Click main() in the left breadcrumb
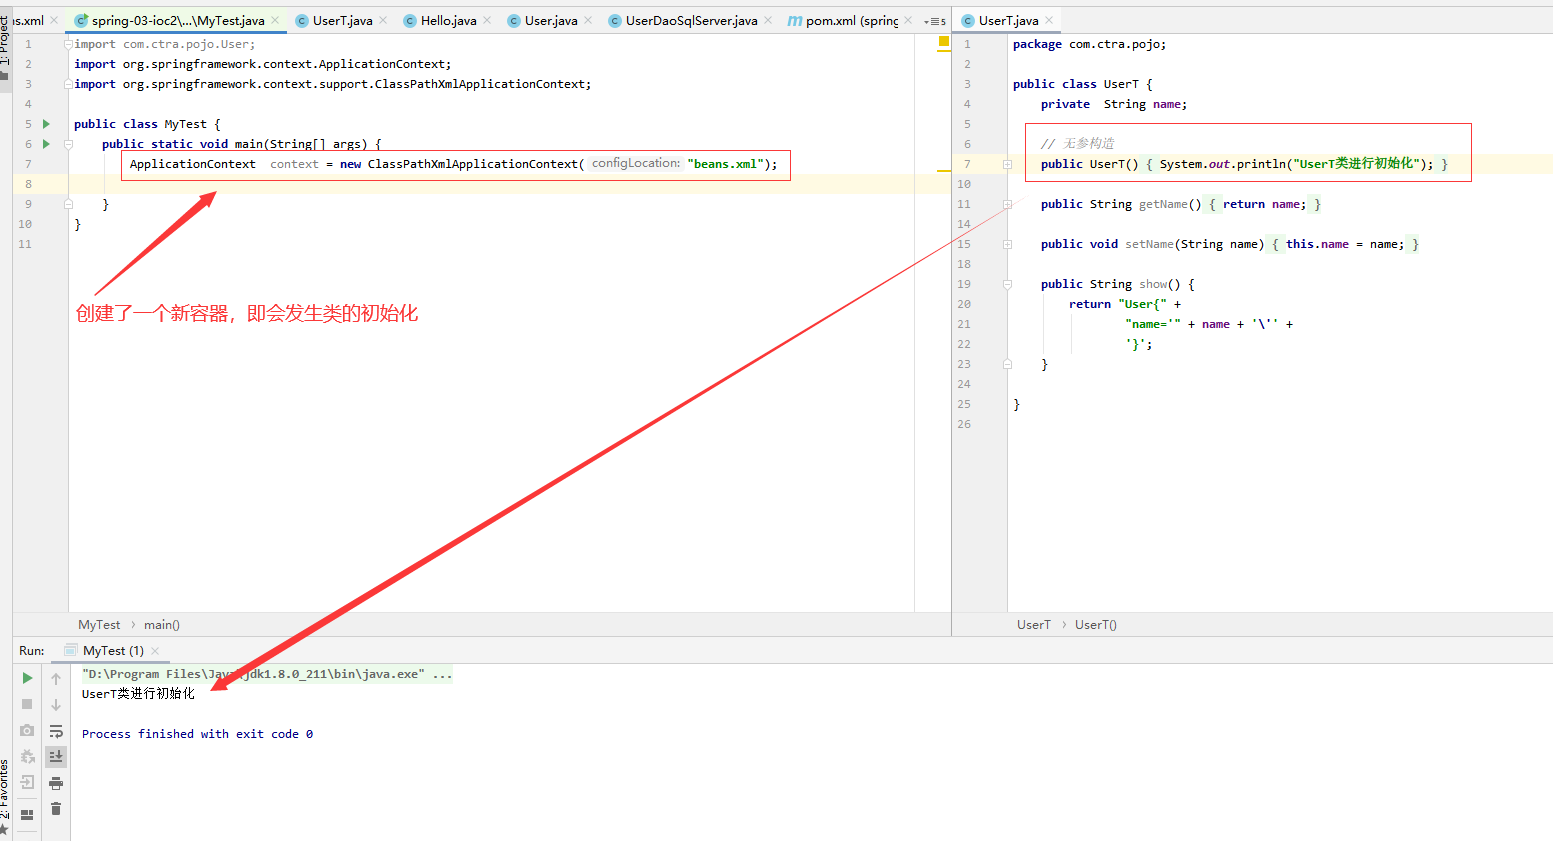Screen dimensions: 1553x841 pyautogui.click(x=162, y=625)
